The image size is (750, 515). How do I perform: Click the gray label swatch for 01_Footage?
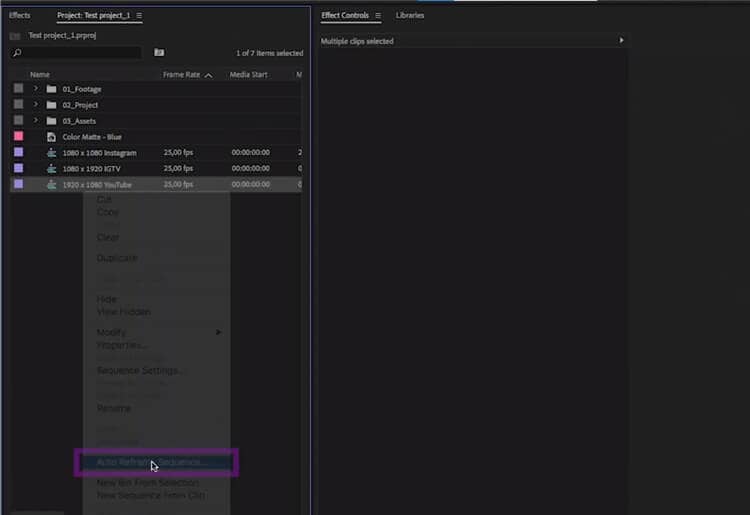pos(18,88)
